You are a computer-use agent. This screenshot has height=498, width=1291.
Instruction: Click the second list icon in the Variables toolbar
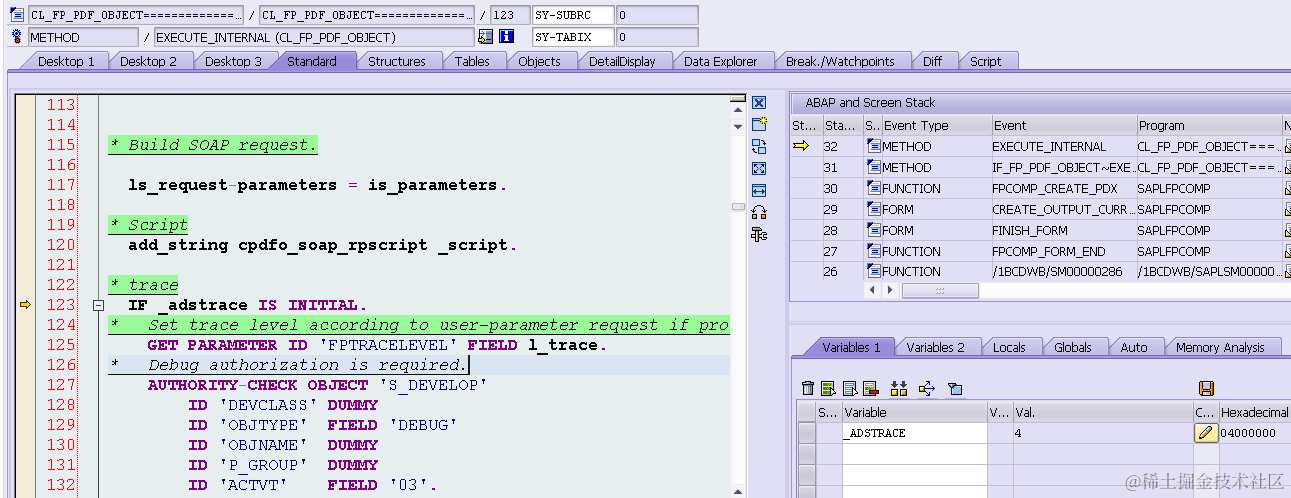pos(850,388)
